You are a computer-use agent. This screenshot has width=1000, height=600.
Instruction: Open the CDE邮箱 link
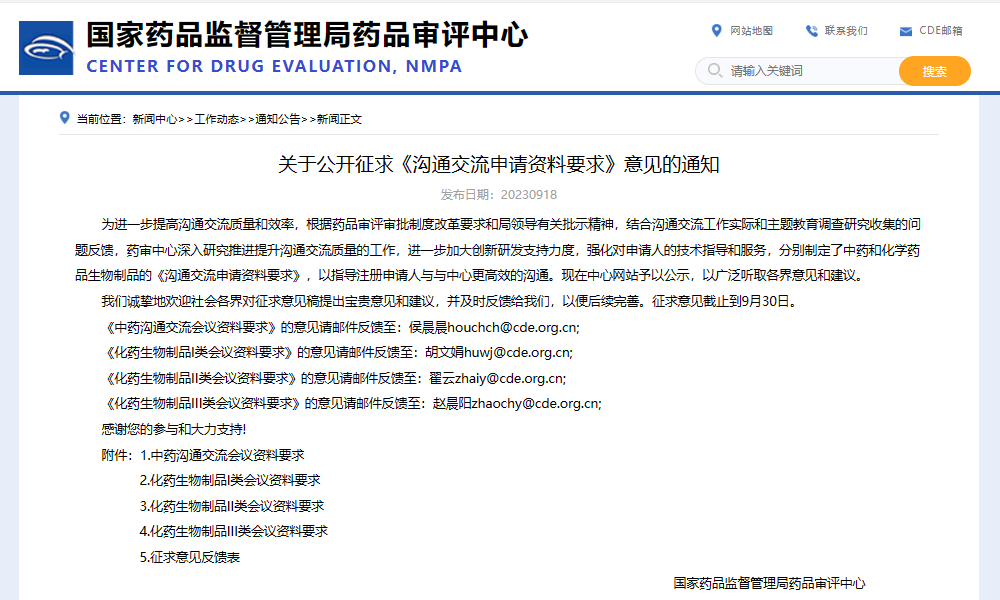(941, 31)
